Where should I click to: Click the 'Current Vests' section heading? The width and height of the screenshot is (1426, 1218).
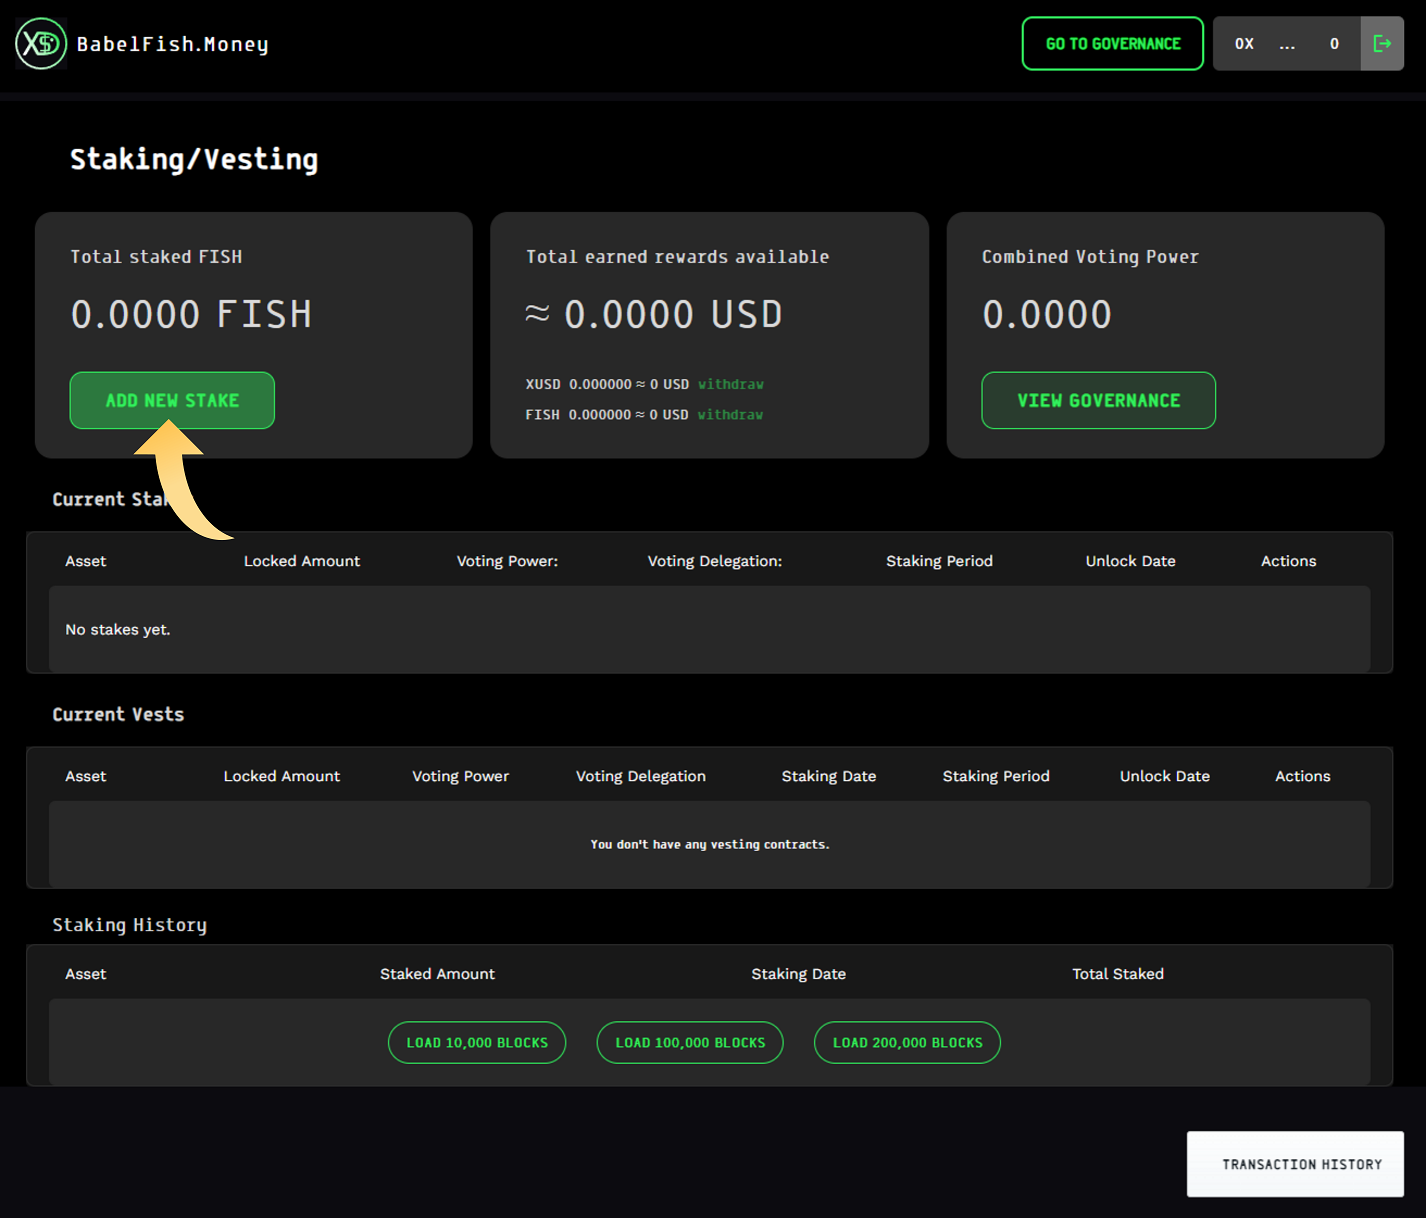point(118,714)
